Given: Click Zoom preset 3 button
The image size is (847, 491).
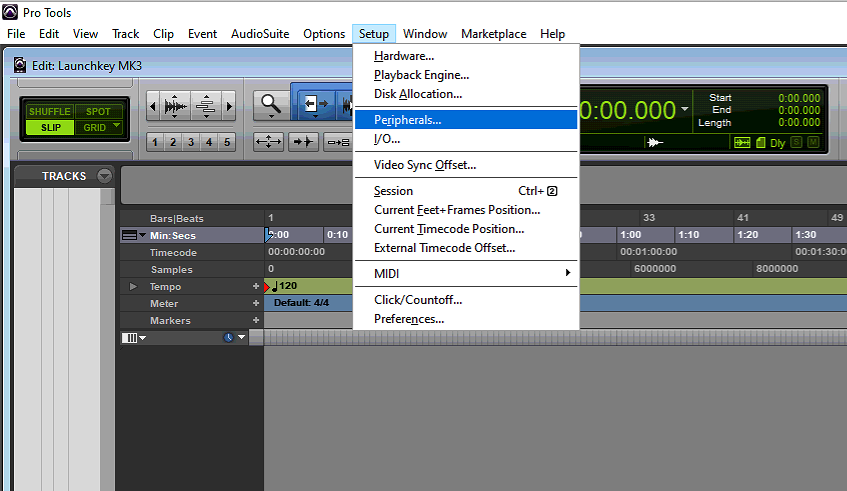Looking at the screenshot, I should [191, 142].
